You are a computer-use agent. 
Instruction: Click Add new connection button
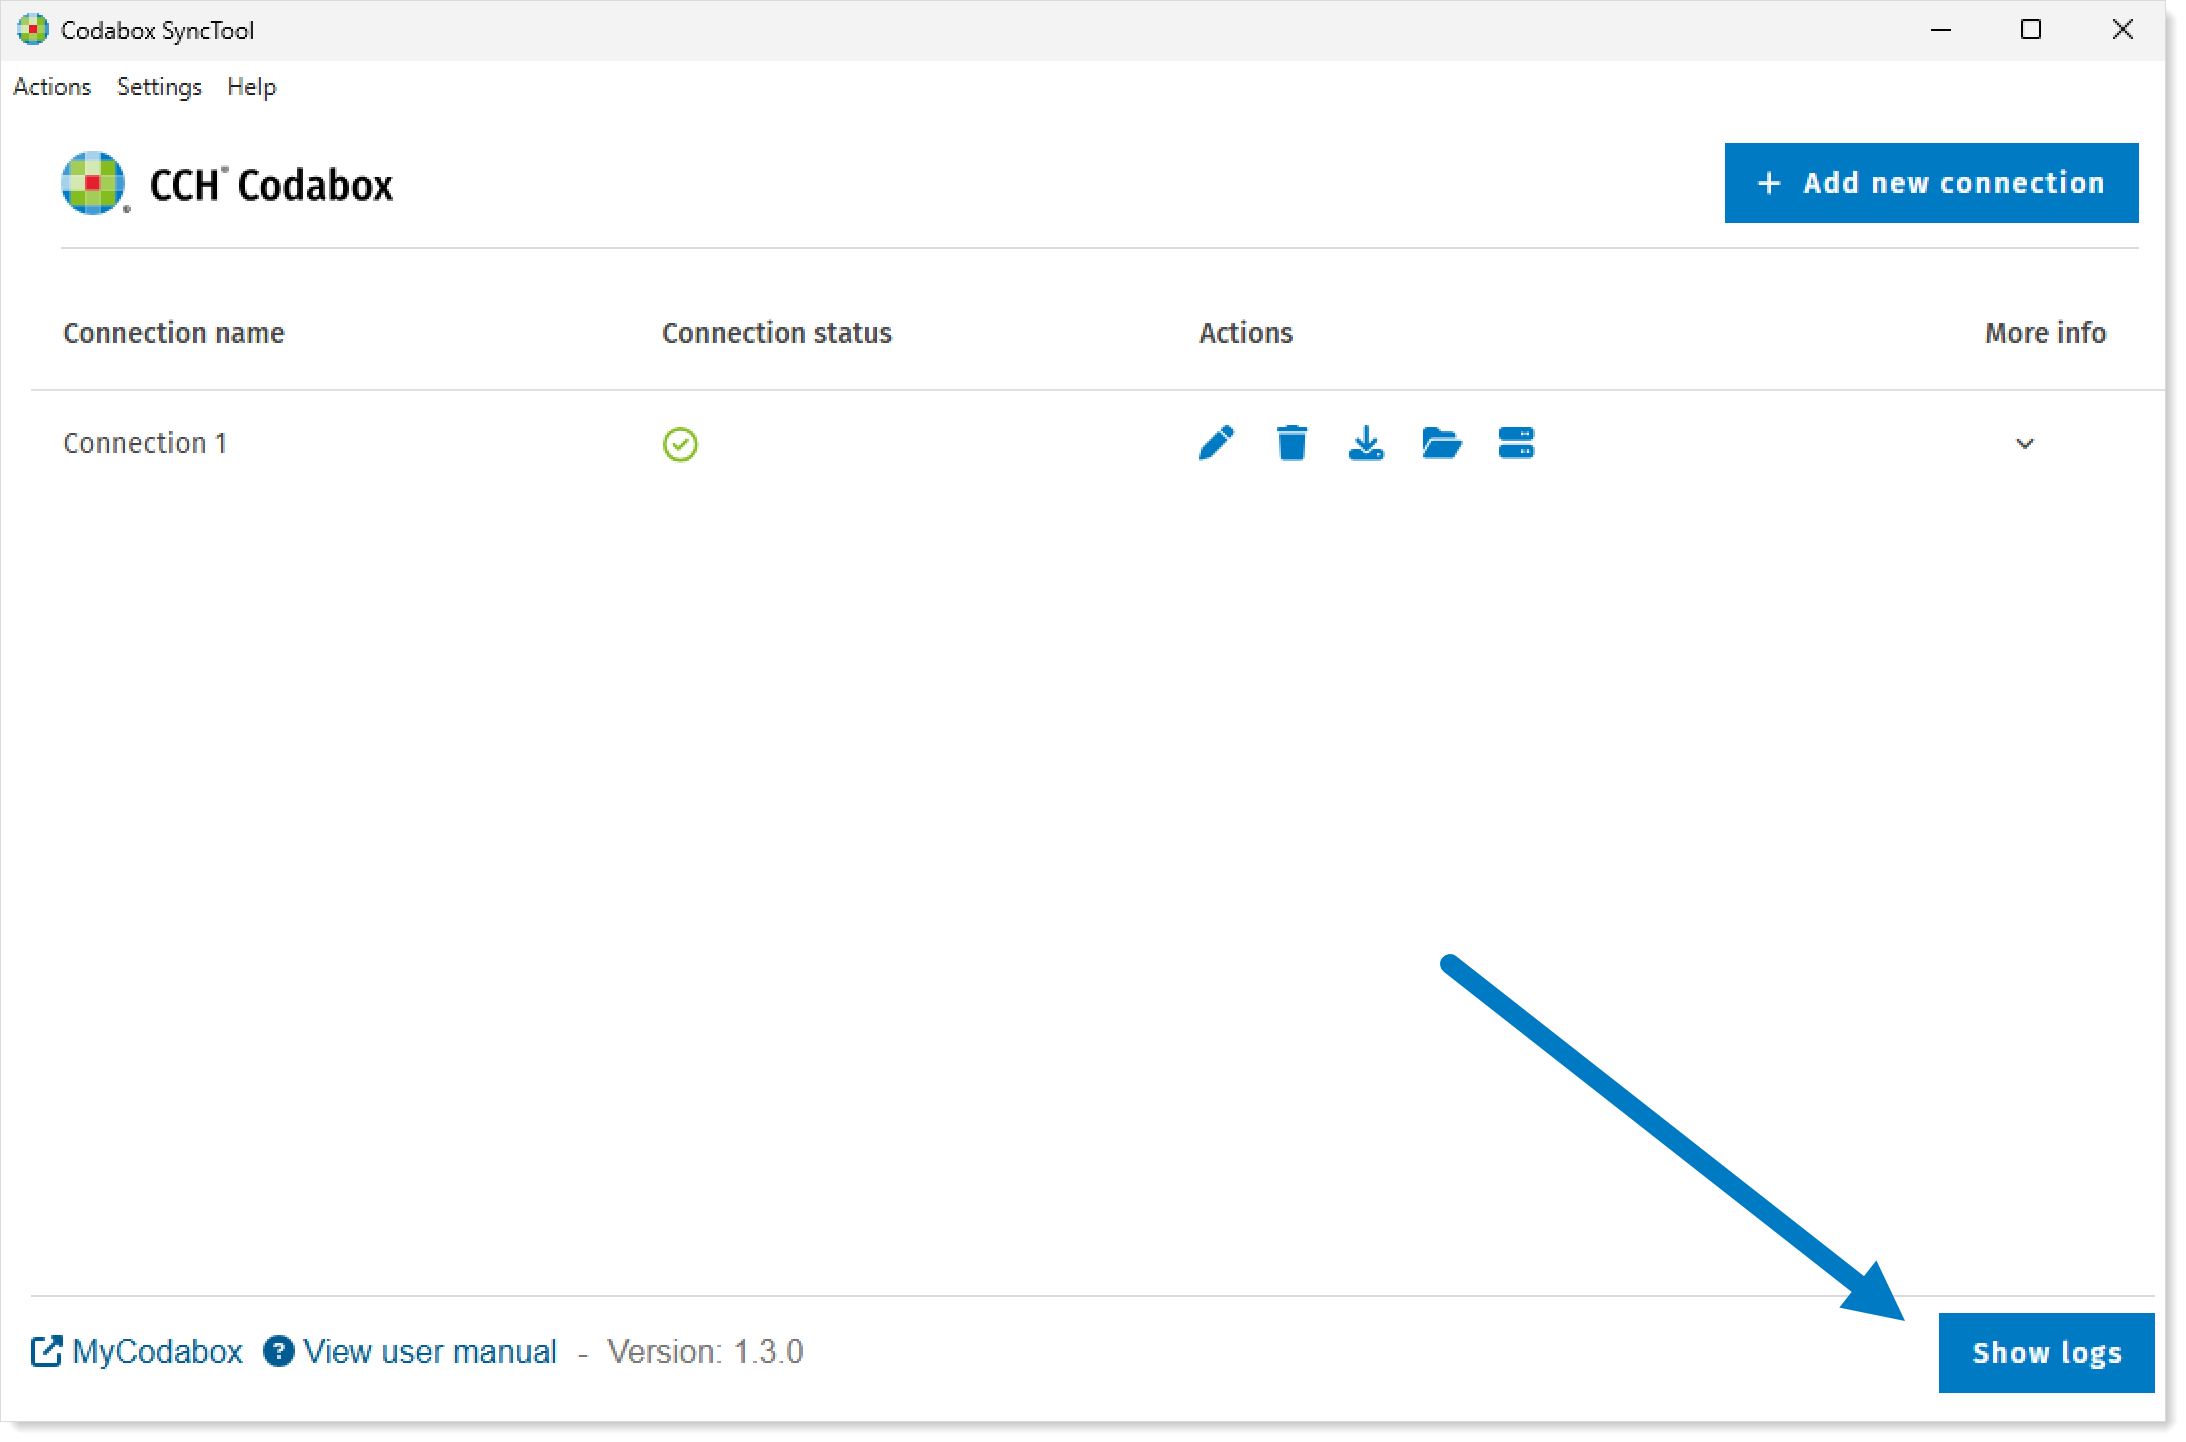(1931, 183)
